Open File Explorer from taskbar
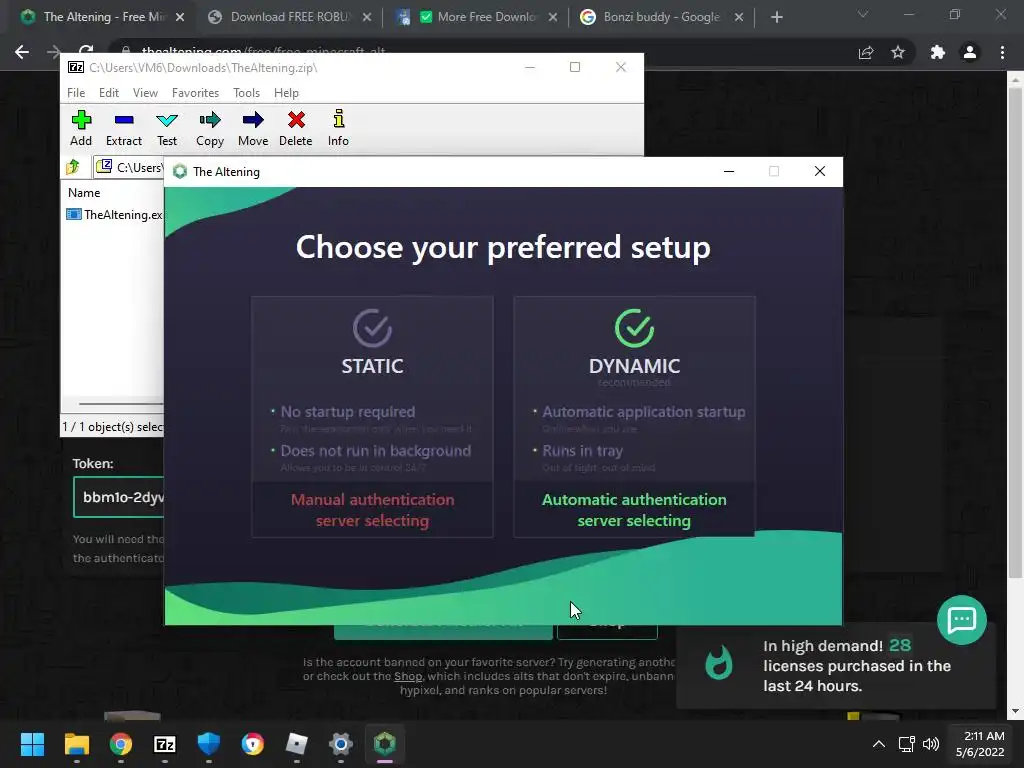Screen dimensions: 1024x768 (76, 744)
